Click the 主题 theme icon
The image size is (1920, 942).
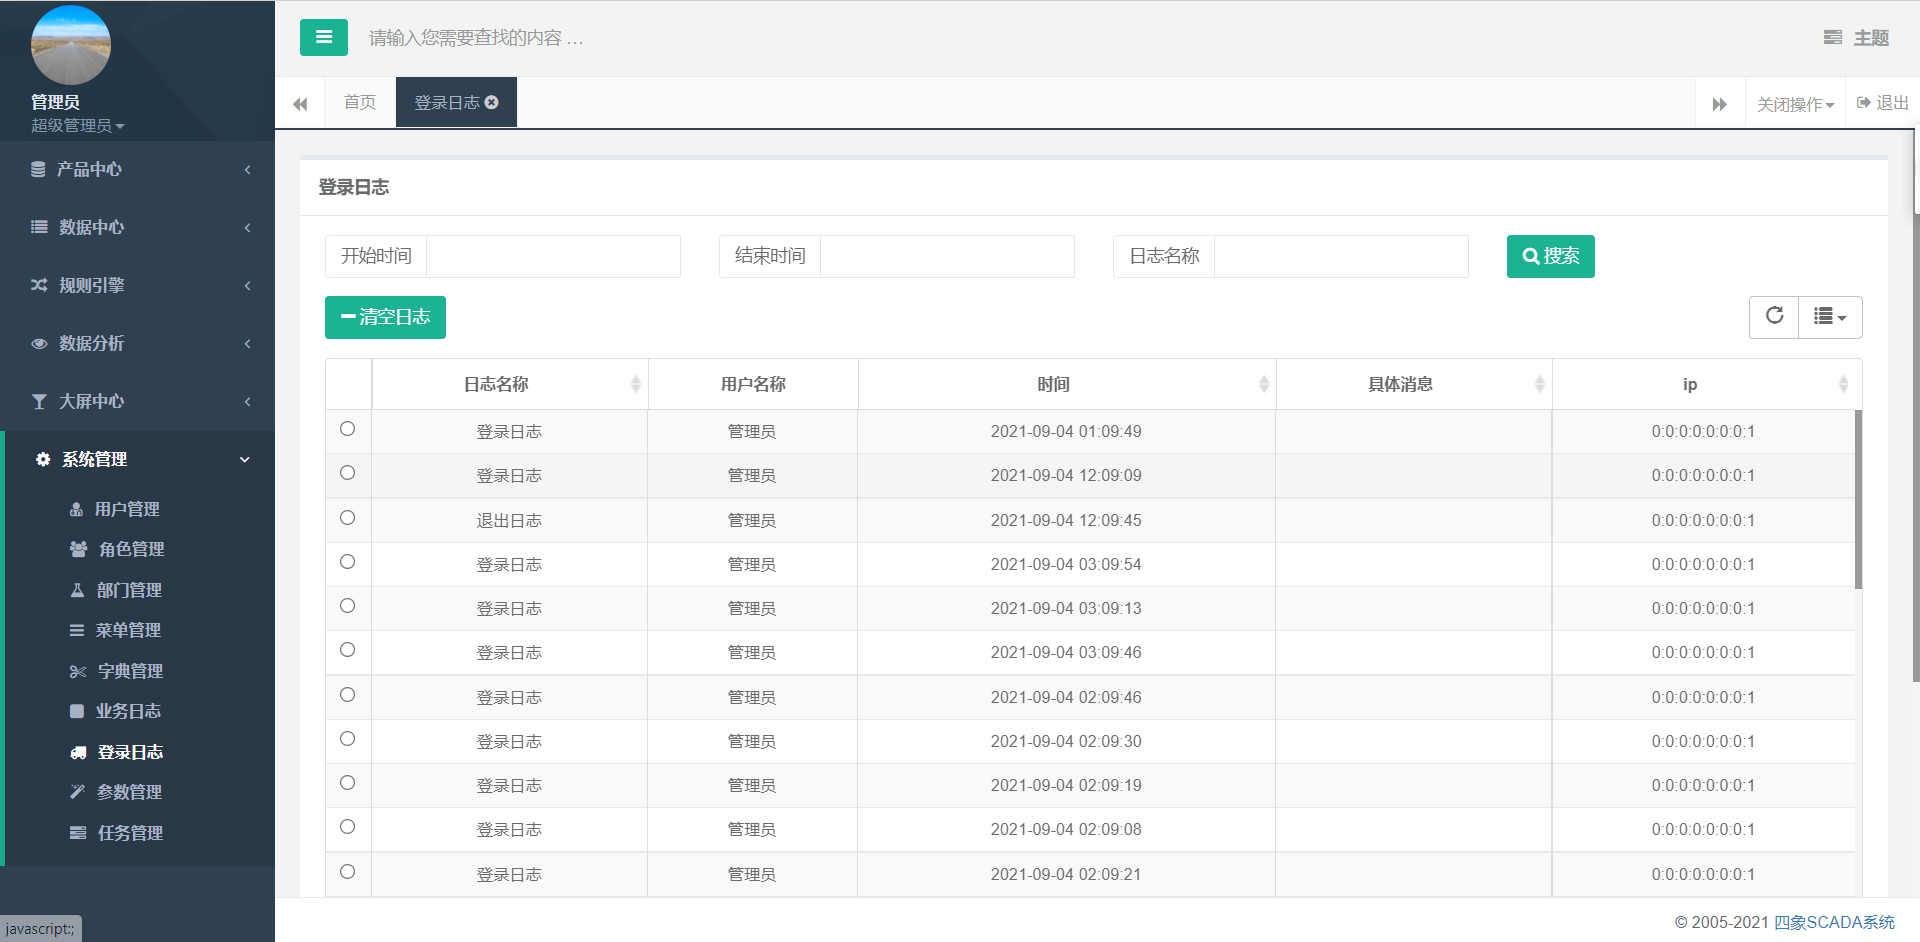pyautogui.click(x=1832, y=38)
